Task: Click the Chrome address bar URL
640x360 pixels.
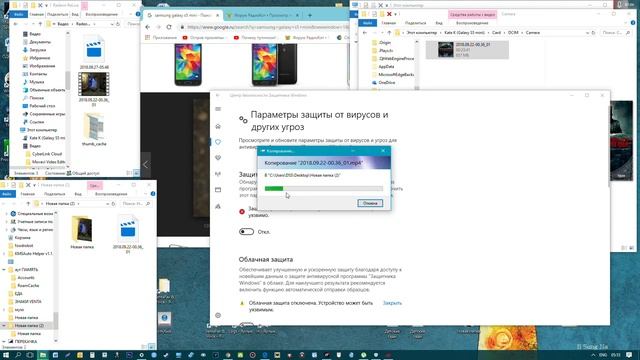Action: tap(268, 27)
